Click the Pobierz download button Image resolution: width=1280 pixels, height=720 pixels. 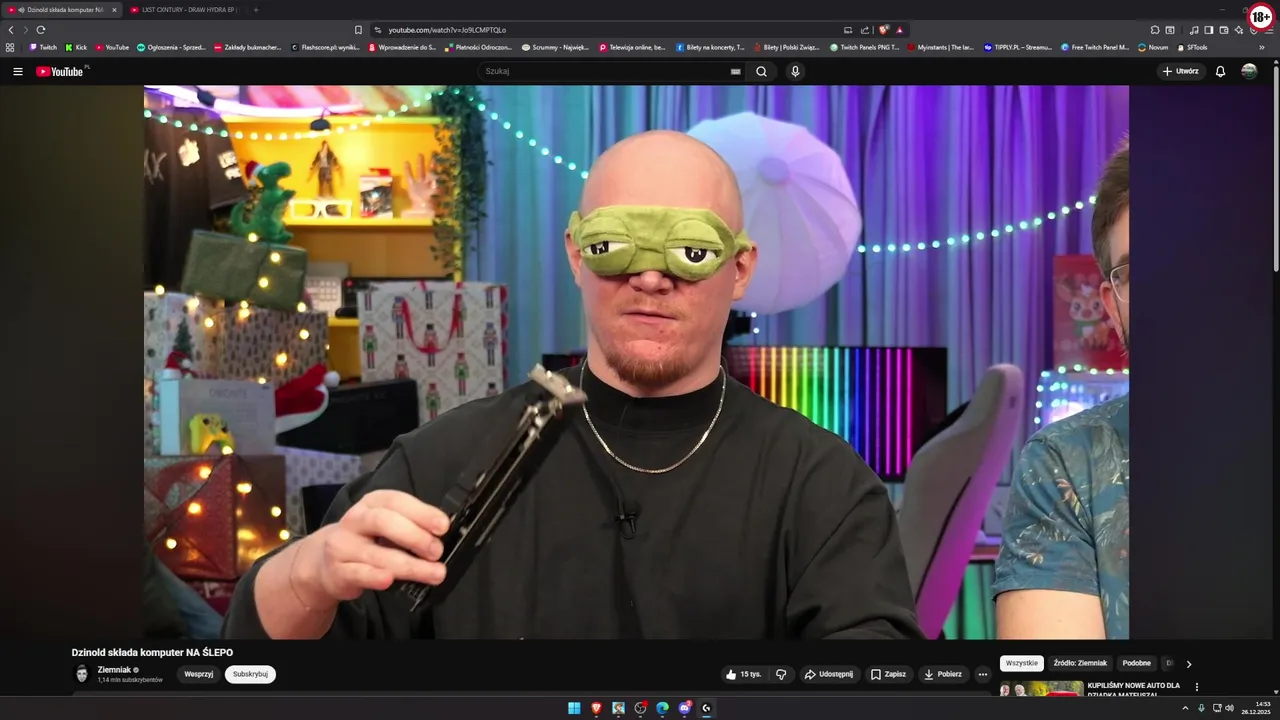943,674
